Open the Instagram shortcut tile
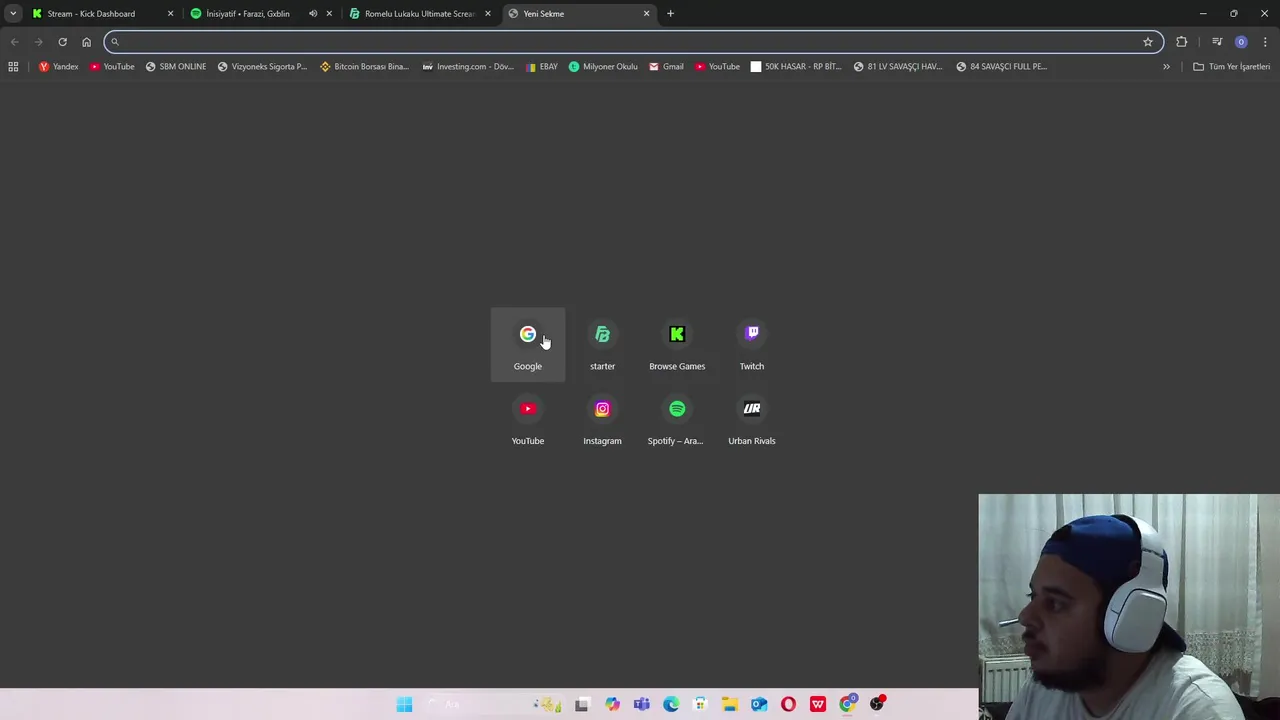This screenshot has width=1280, height=720. (x=602, y=420)
